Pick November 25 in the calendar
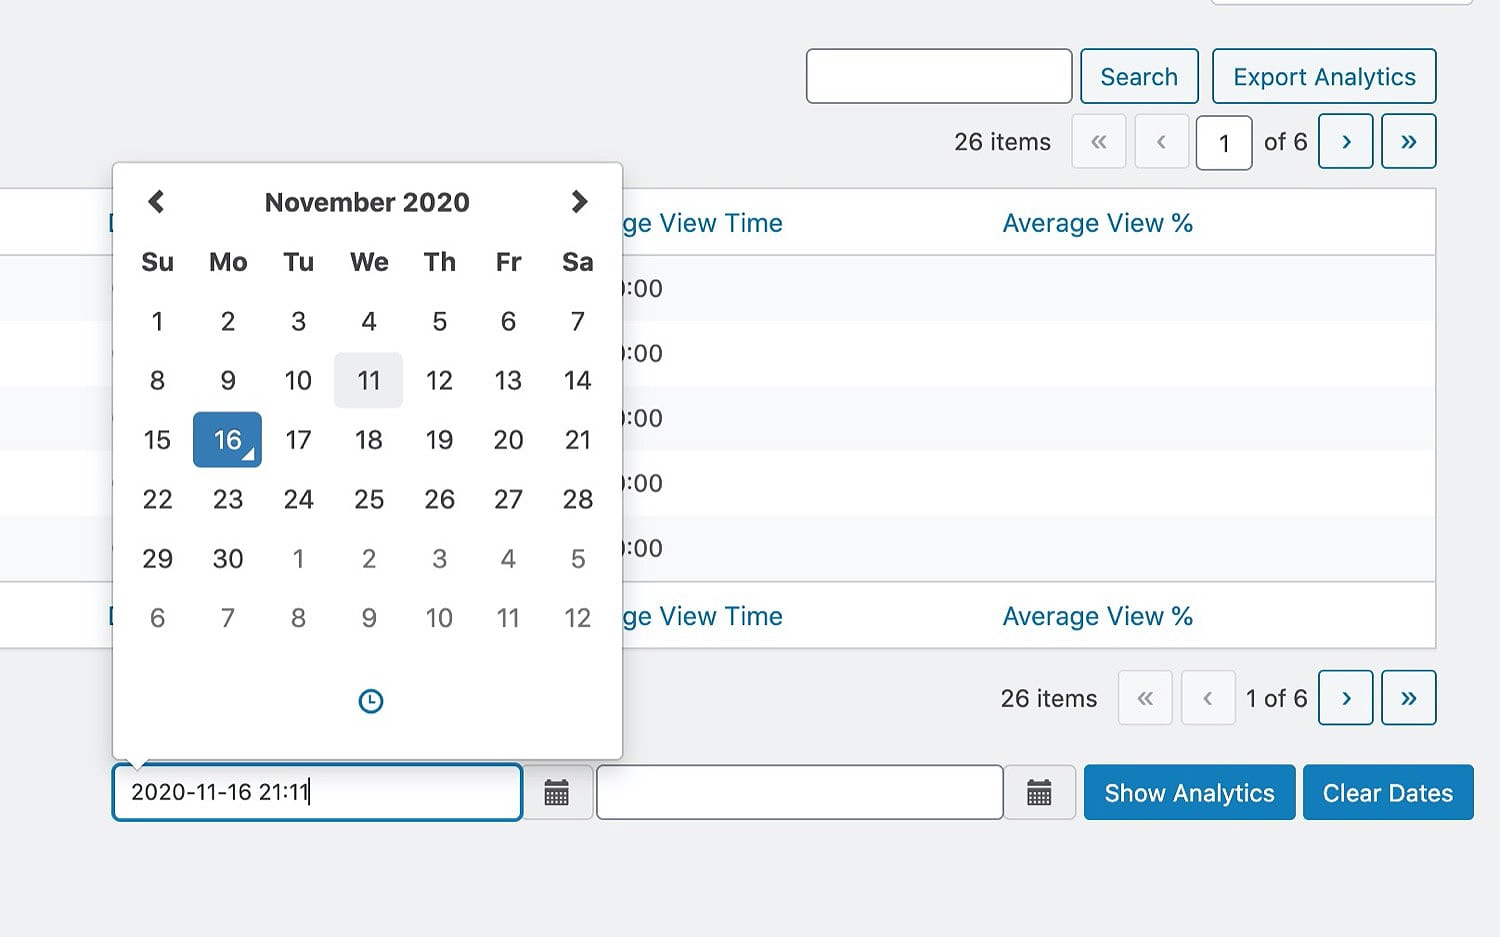The width and height of the screenshot is (1500, 937). (x=368, y=499)
